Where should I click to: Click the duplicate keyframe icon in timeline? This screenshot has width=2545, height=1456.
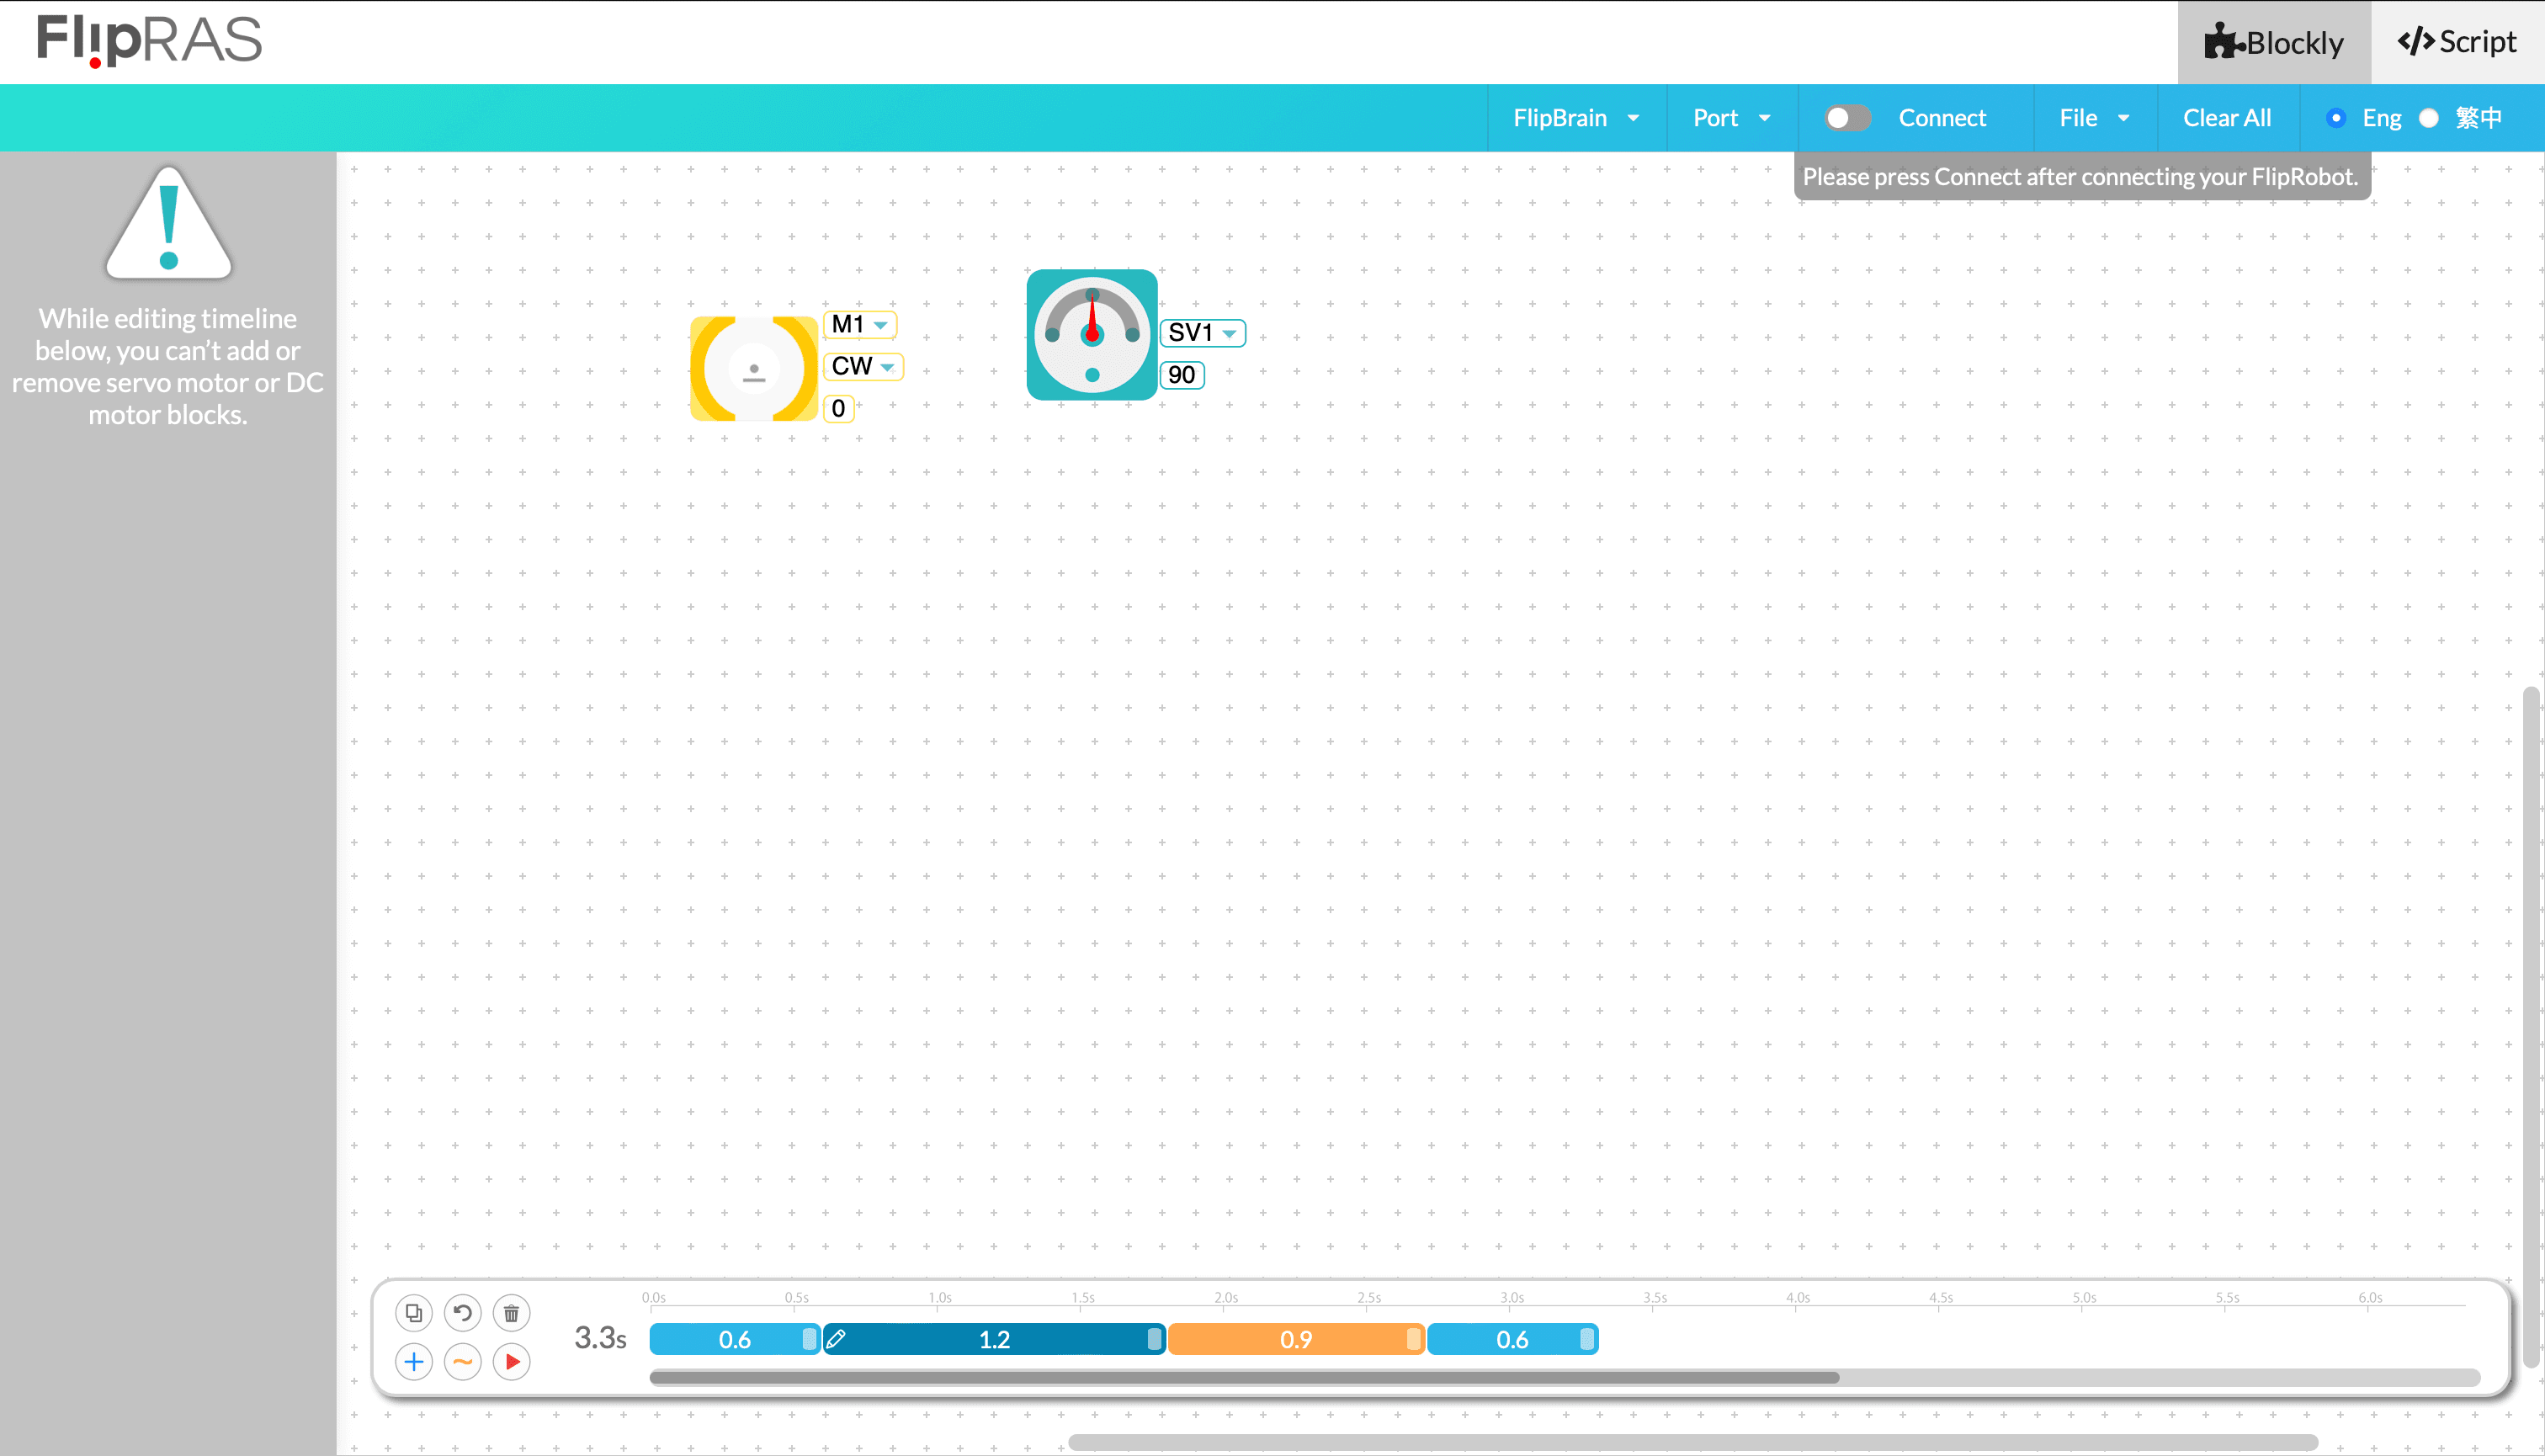(414, 1313)
